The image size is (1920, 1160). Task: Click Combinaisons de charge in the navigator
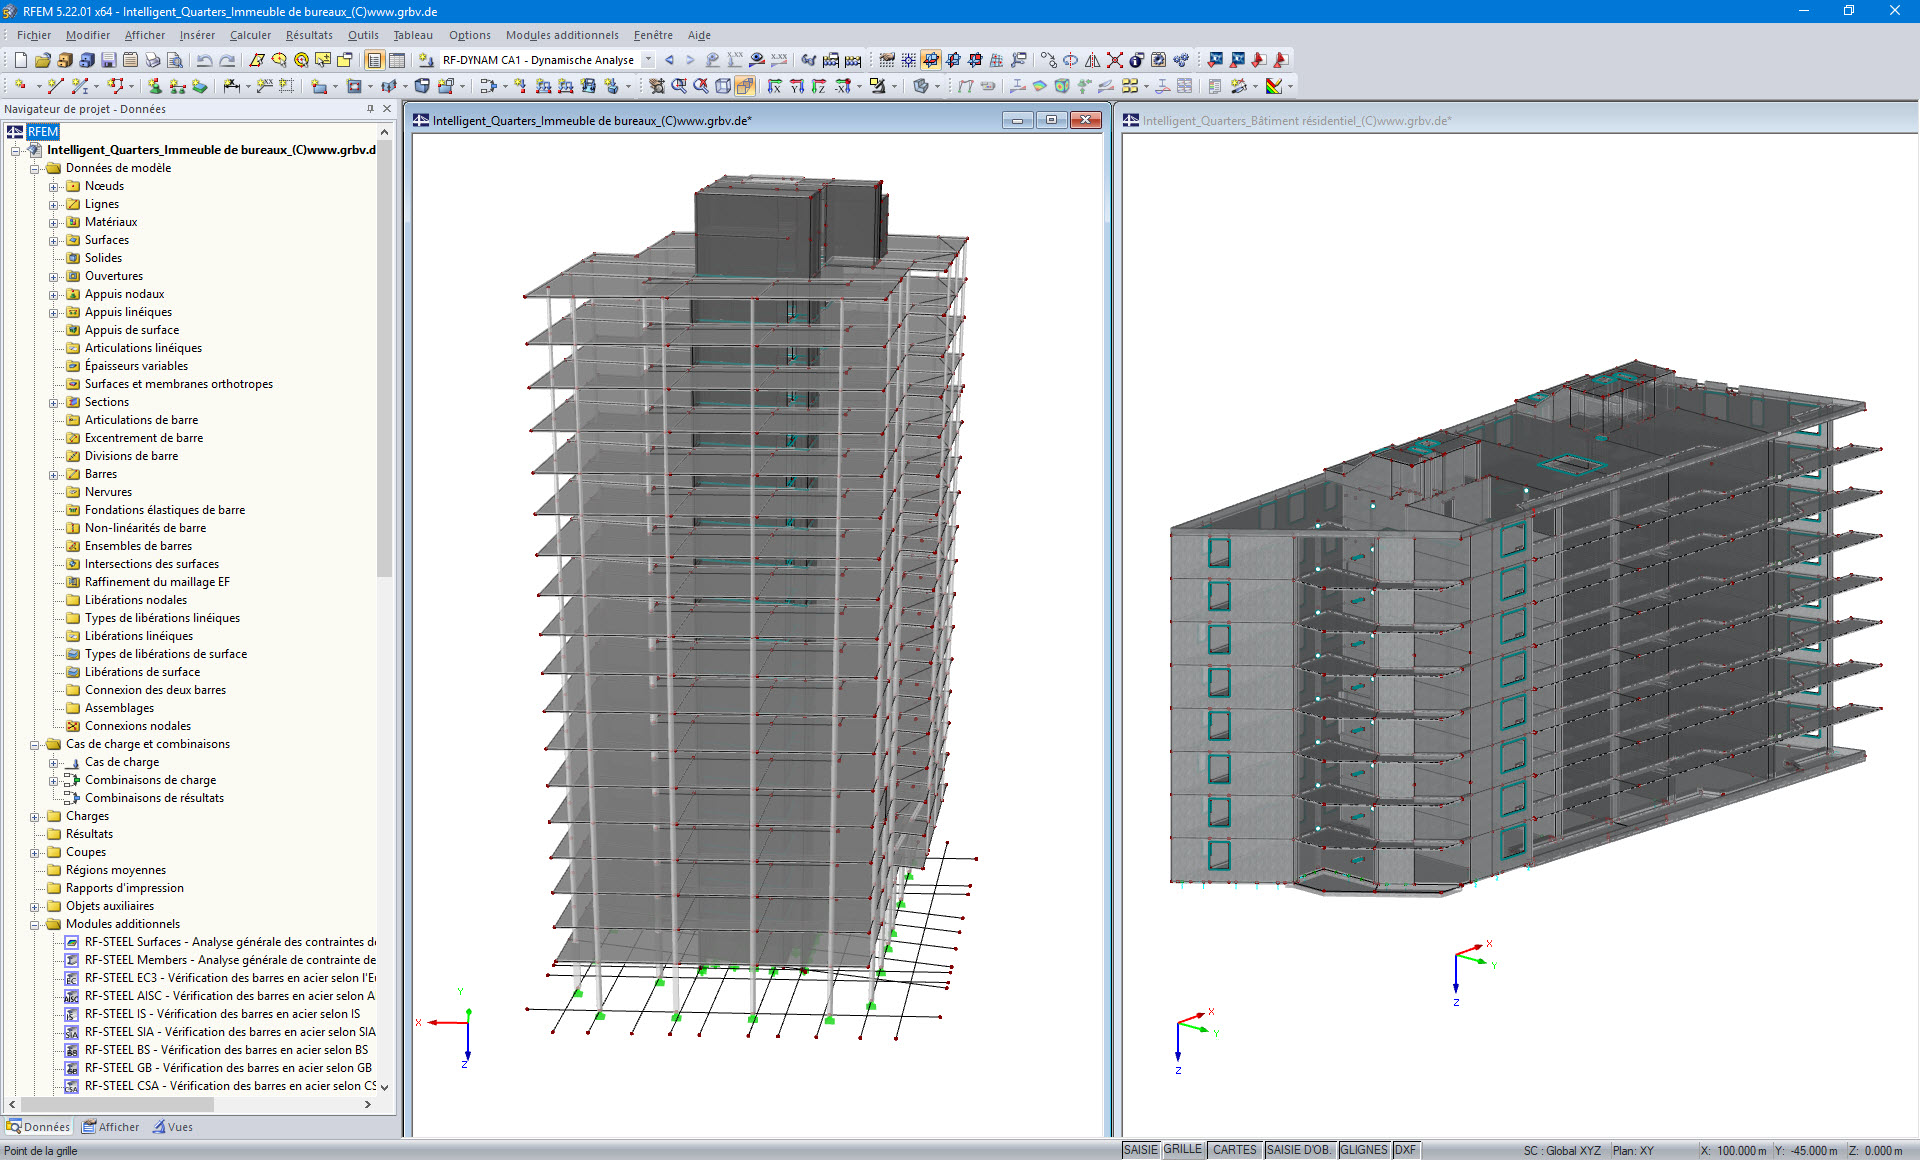[151, 780]
